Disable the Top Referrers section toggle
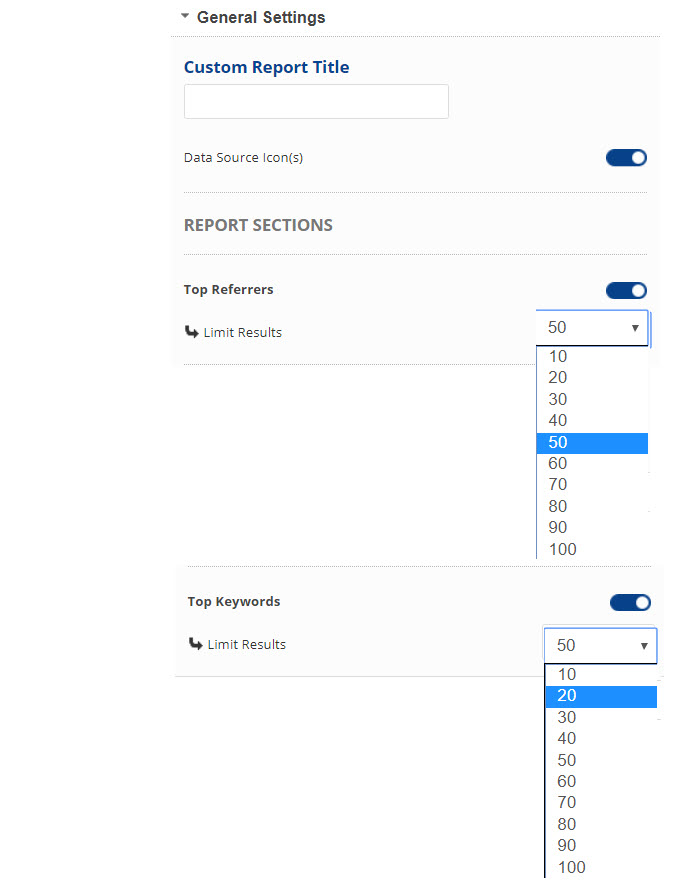682x888 pixels. click(626, 290)
